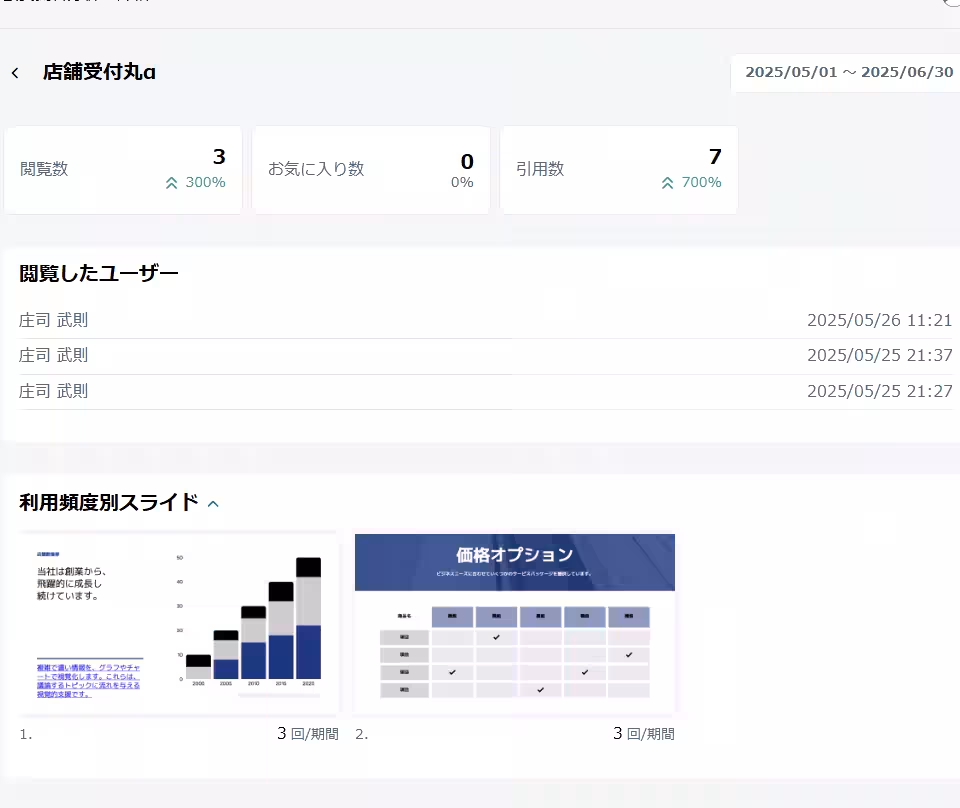This screenshot has width=960, height=808.
Task: Click the circular icon at the top right
Action: [952, 5]
